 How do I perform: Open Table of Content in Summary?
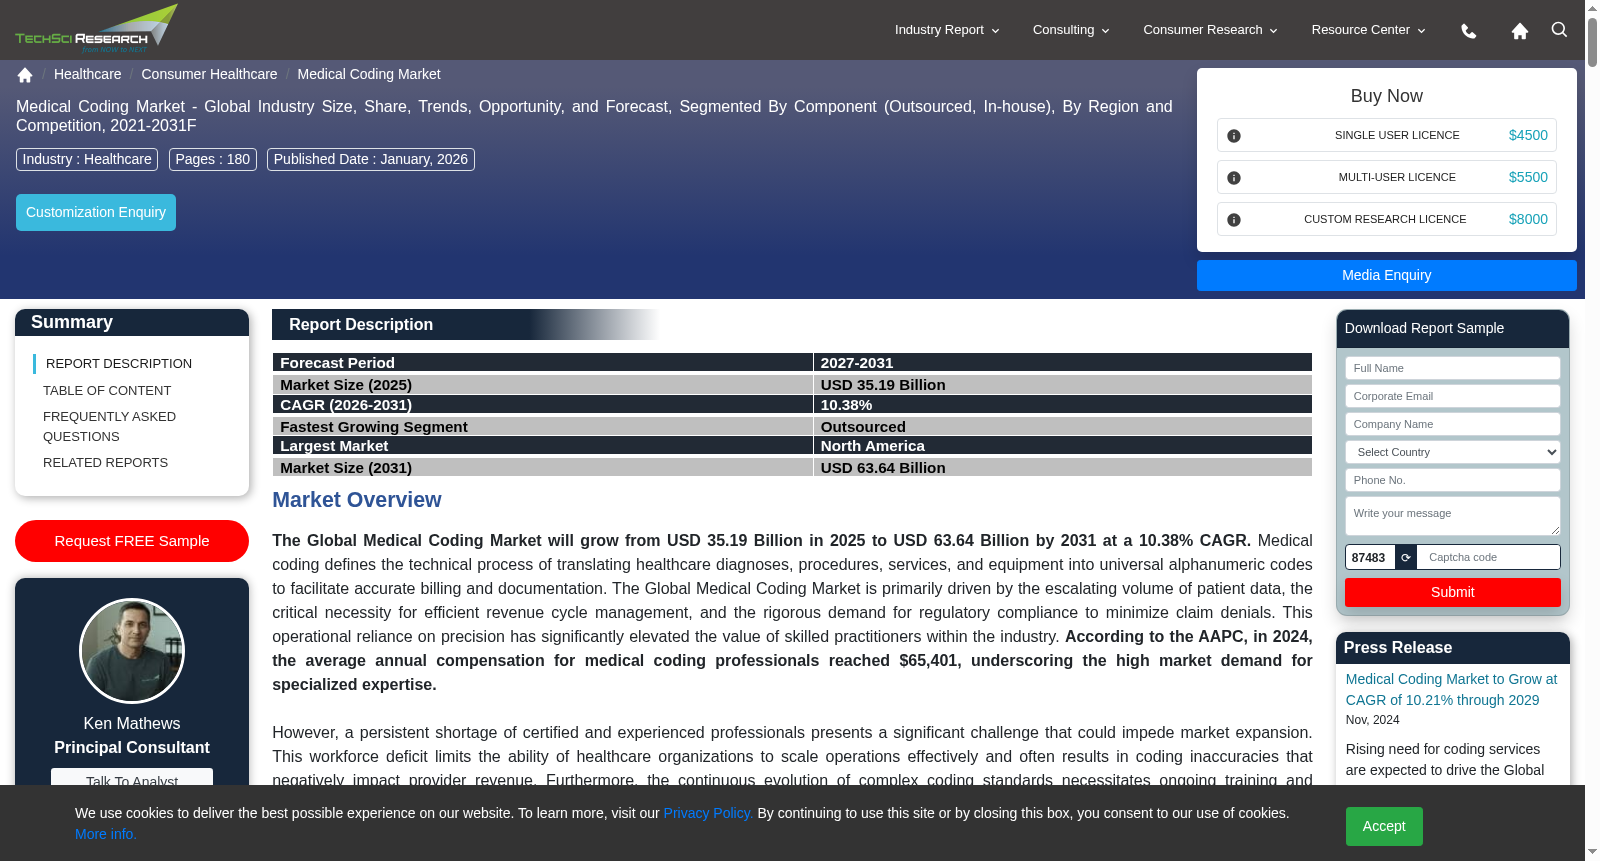[x=107, y=391]
